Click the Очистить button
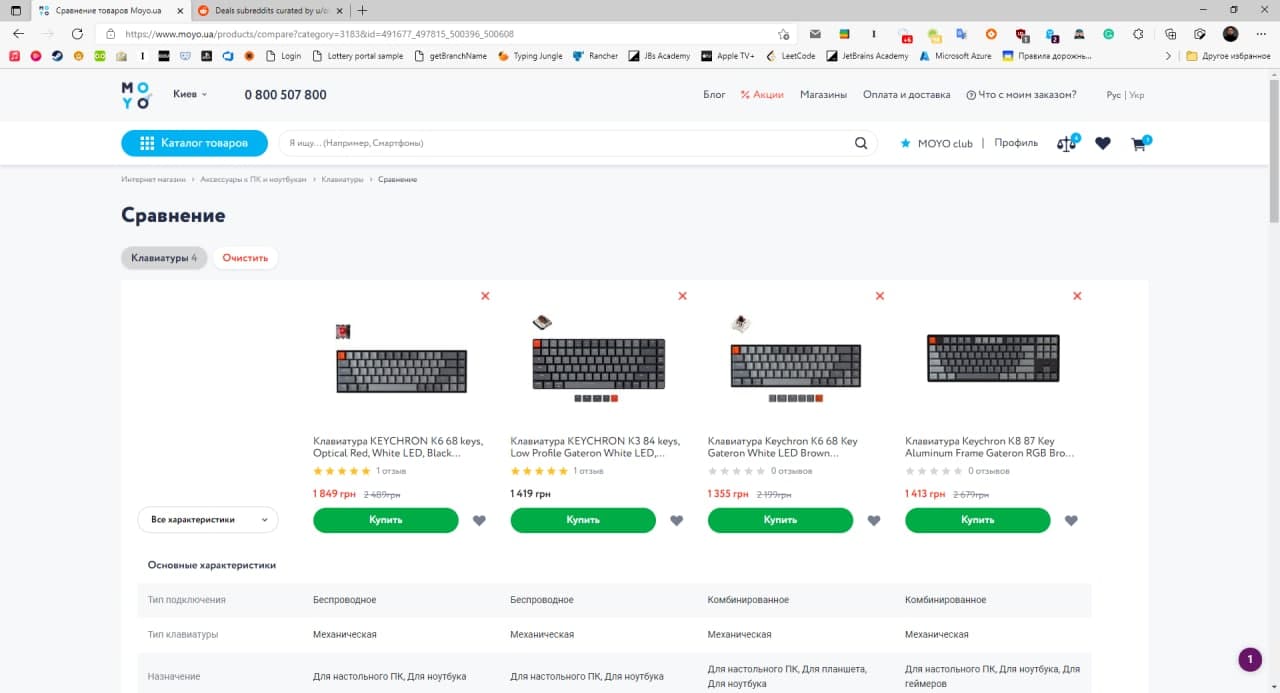The width and height of the screenshot is (1280, 693). [246, 258]
